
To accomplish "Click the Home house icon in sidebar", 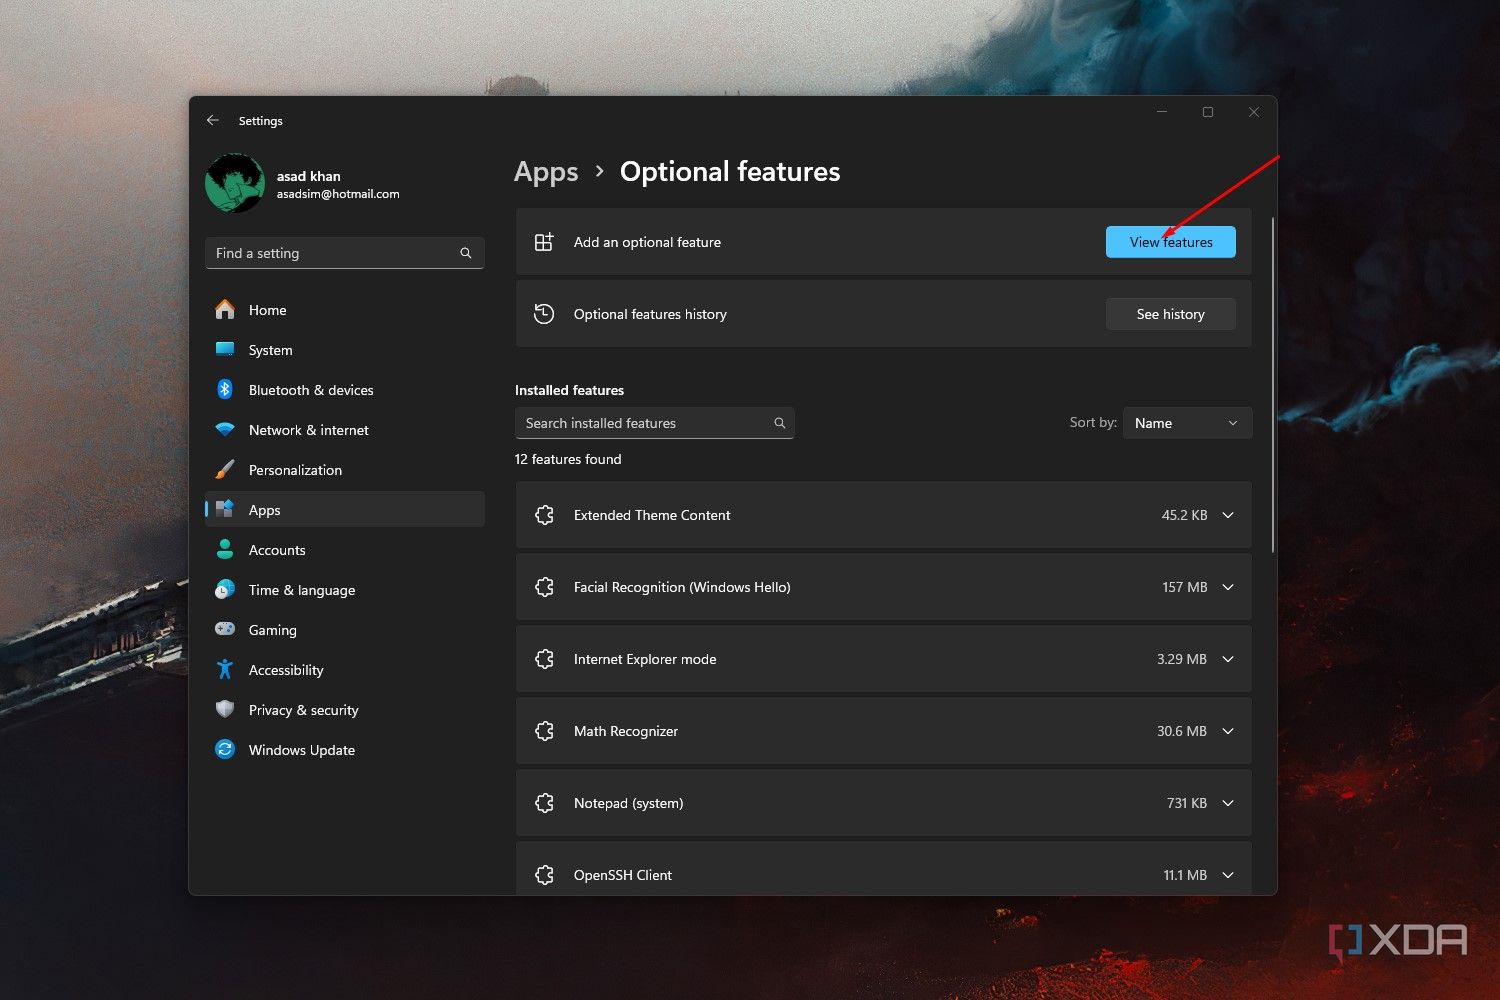I will [225, 310].
